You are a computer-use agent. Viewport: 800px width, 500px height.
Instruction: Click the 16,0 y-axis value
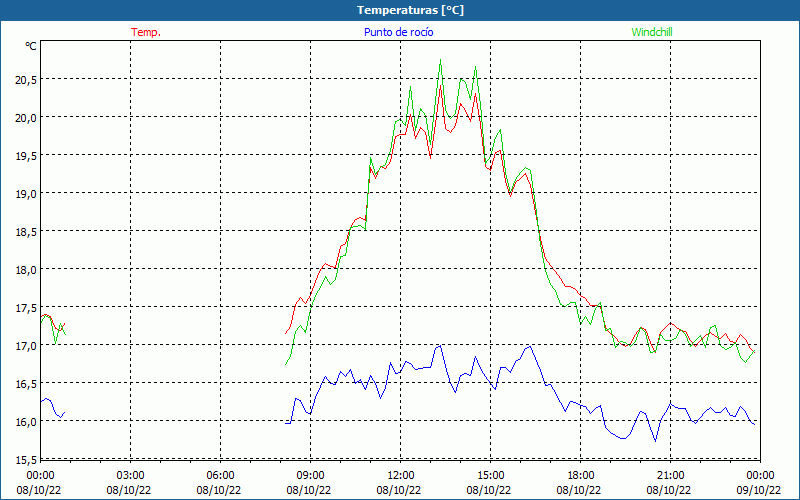[x=25, y=421]
